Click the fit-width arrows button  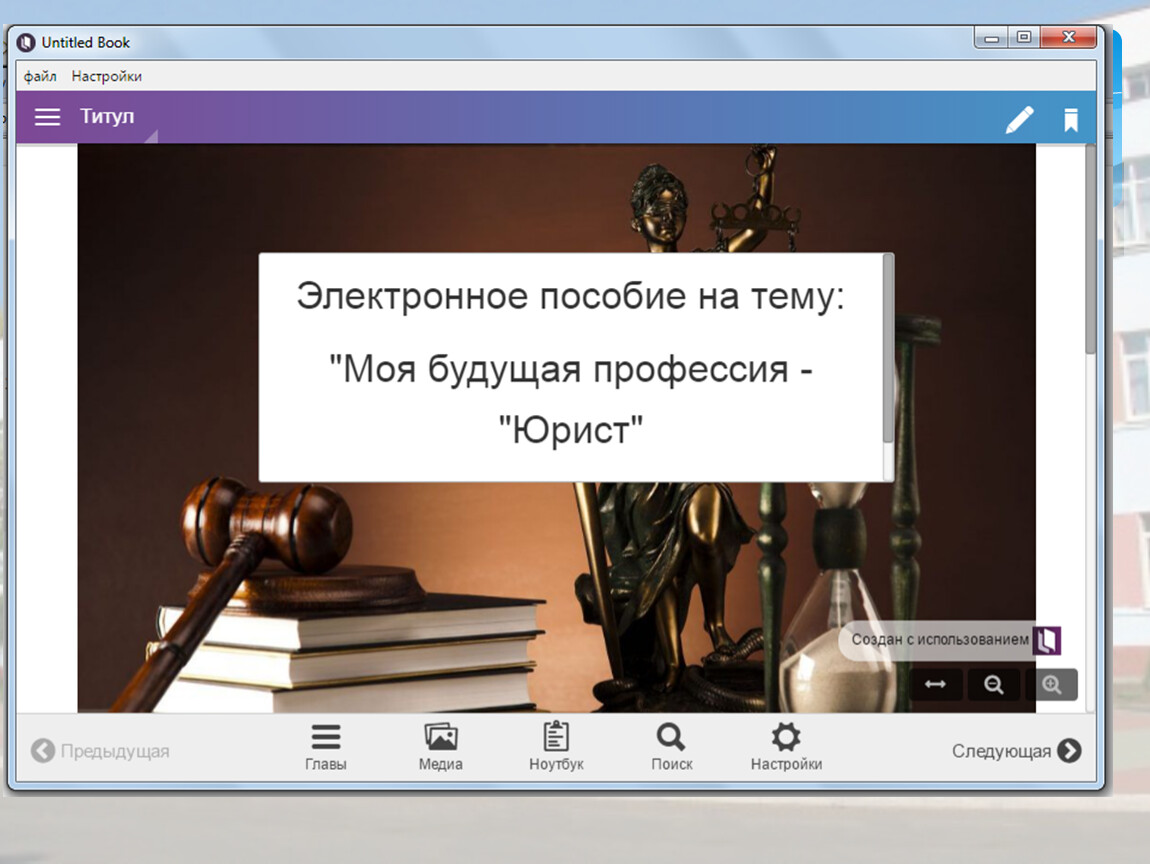(x=935, y=684)
